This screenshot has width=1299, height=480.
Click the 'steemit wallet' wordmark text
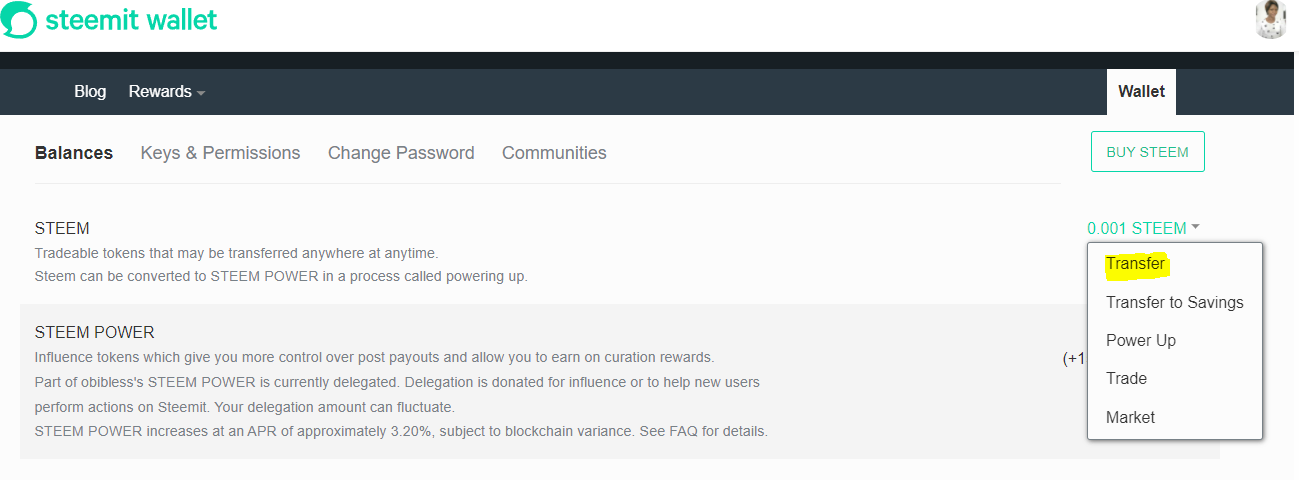pyautogui.click(x=131, y=20)
